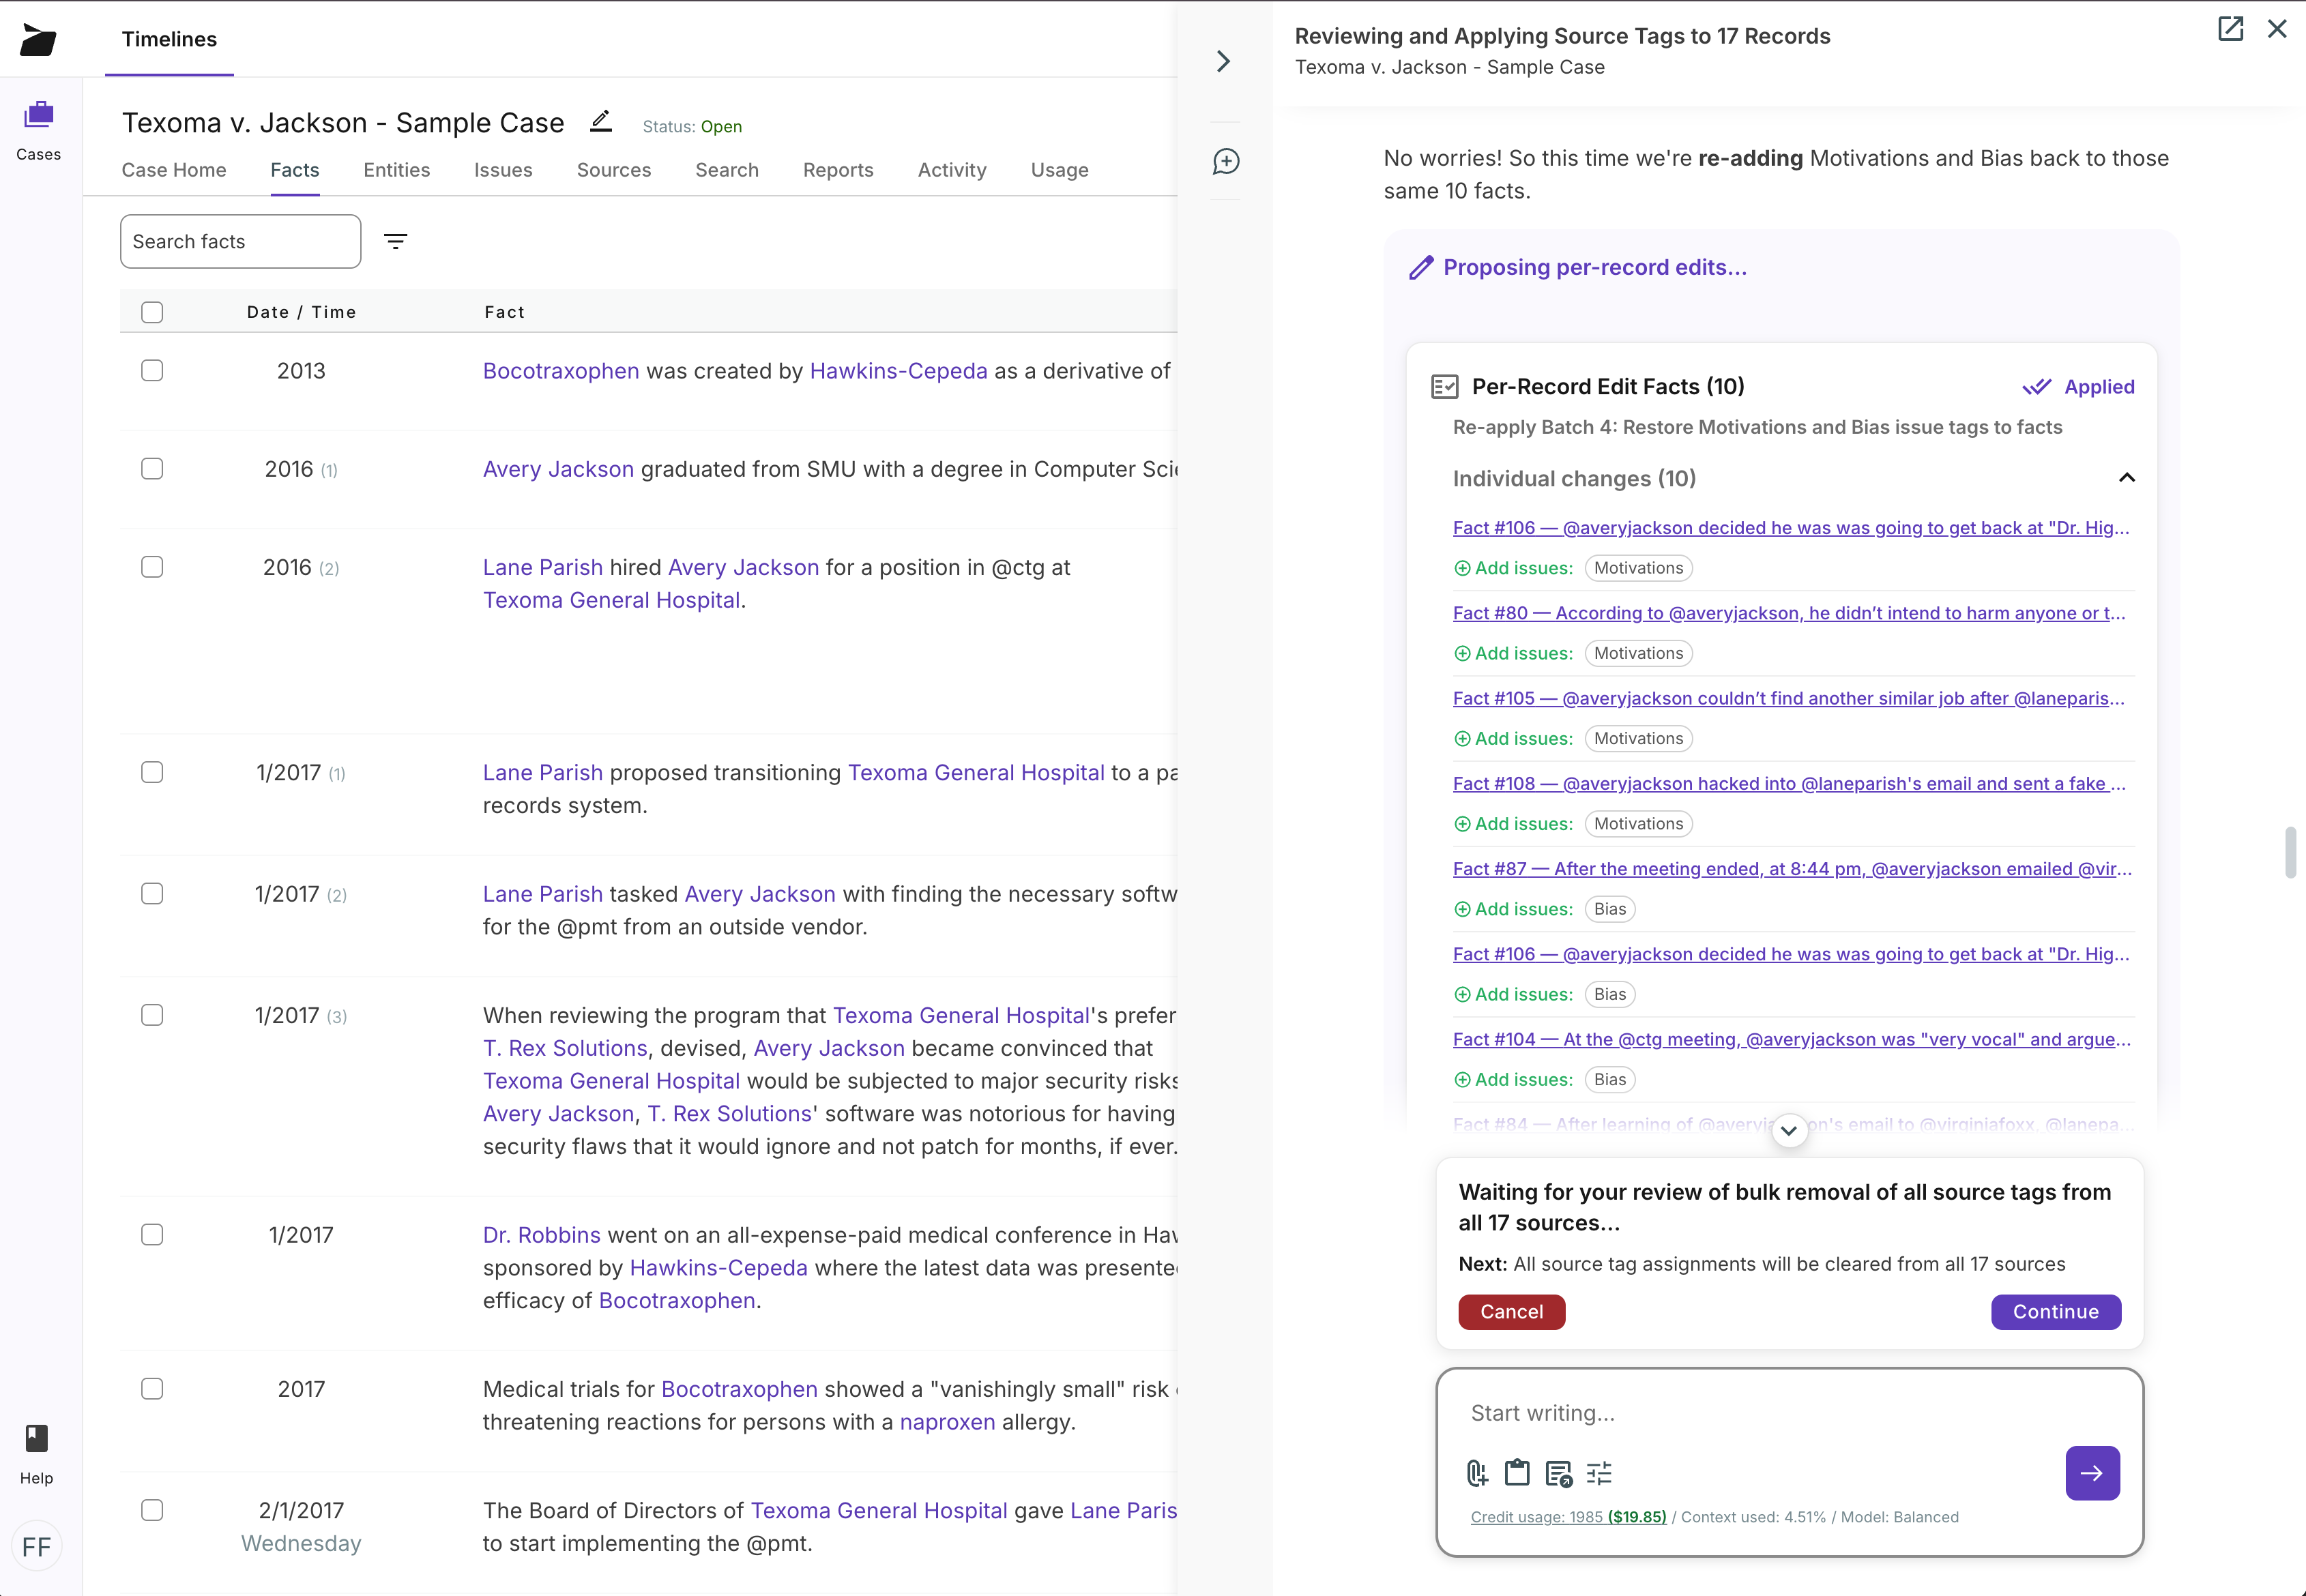Toggle the select-all facts header checkbox

(x=152, y=312)
